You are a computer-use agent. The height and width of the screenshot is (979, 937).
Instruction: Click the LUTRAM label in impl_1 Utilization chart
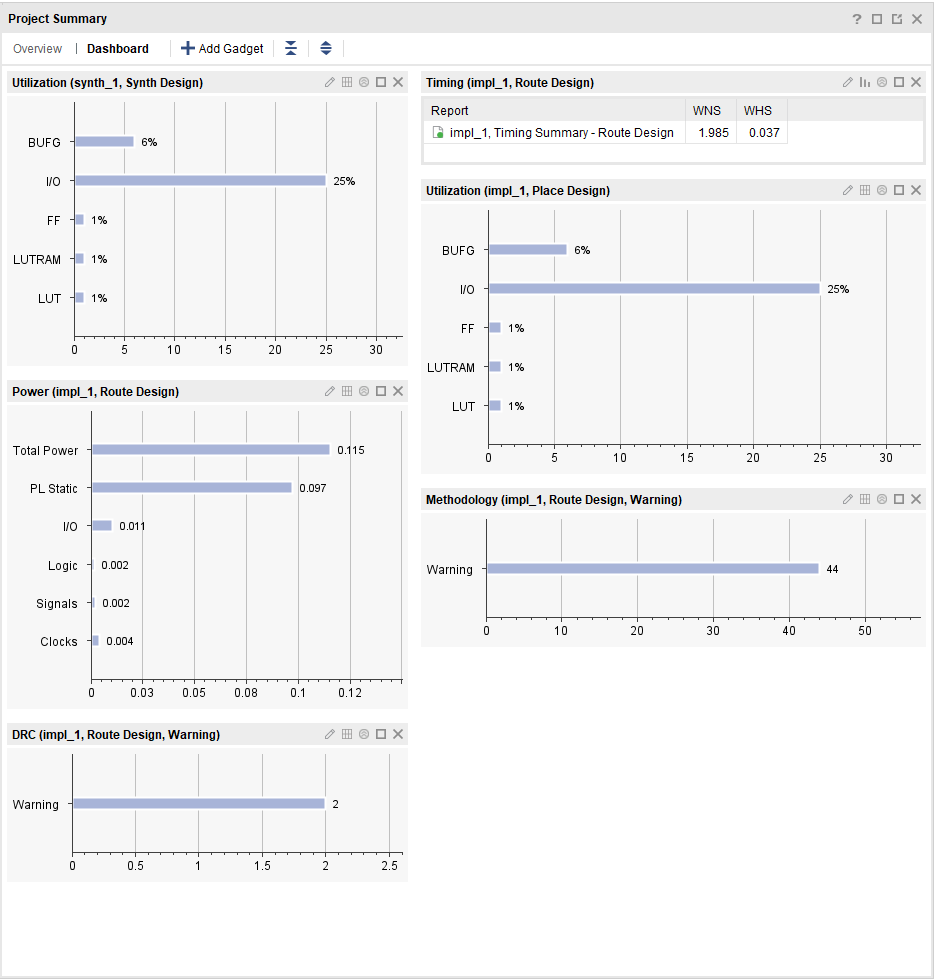pos(451,368)
